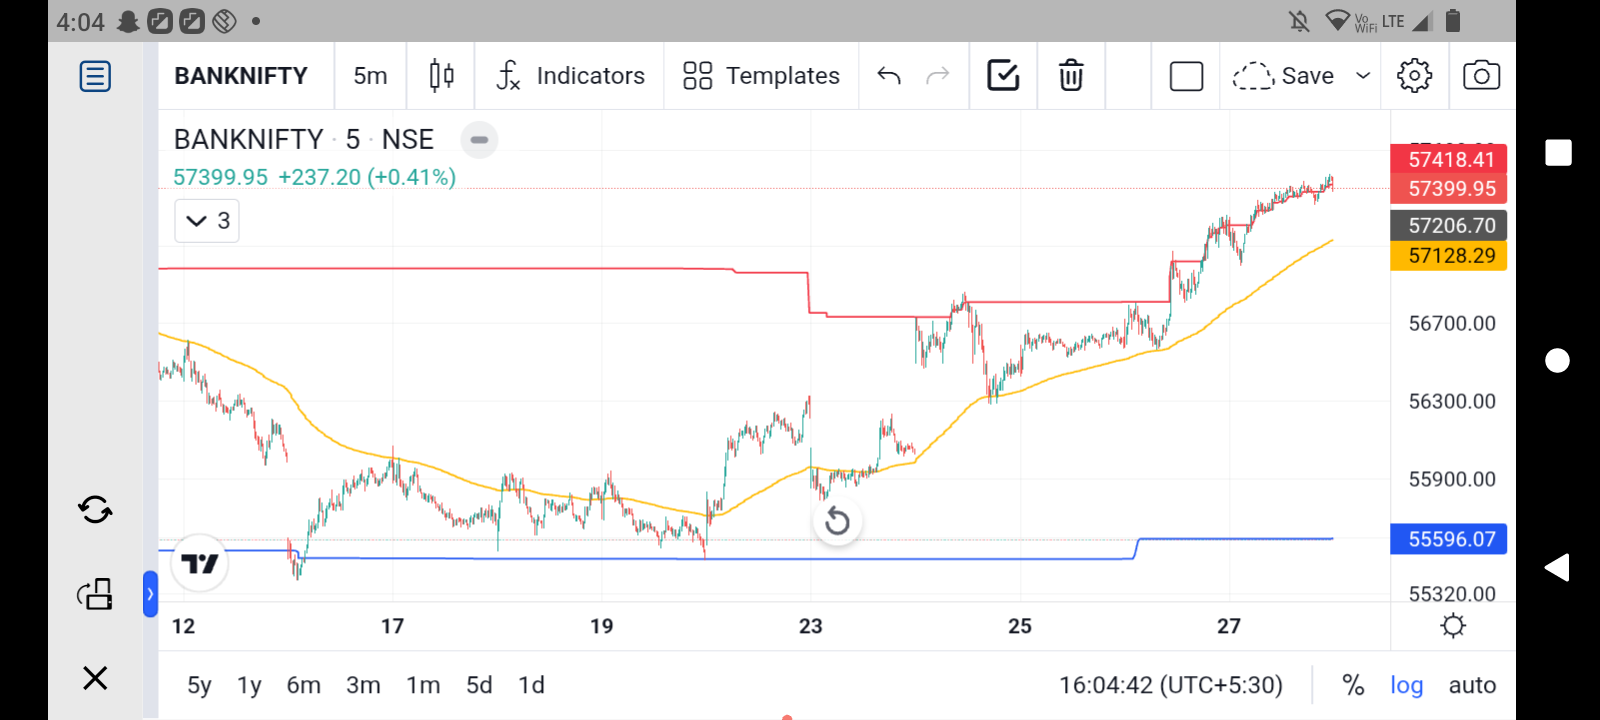Screen dimensions: 1600x720
Task: Select the chart layout rectangle icon
Action: coord(1186,76)
